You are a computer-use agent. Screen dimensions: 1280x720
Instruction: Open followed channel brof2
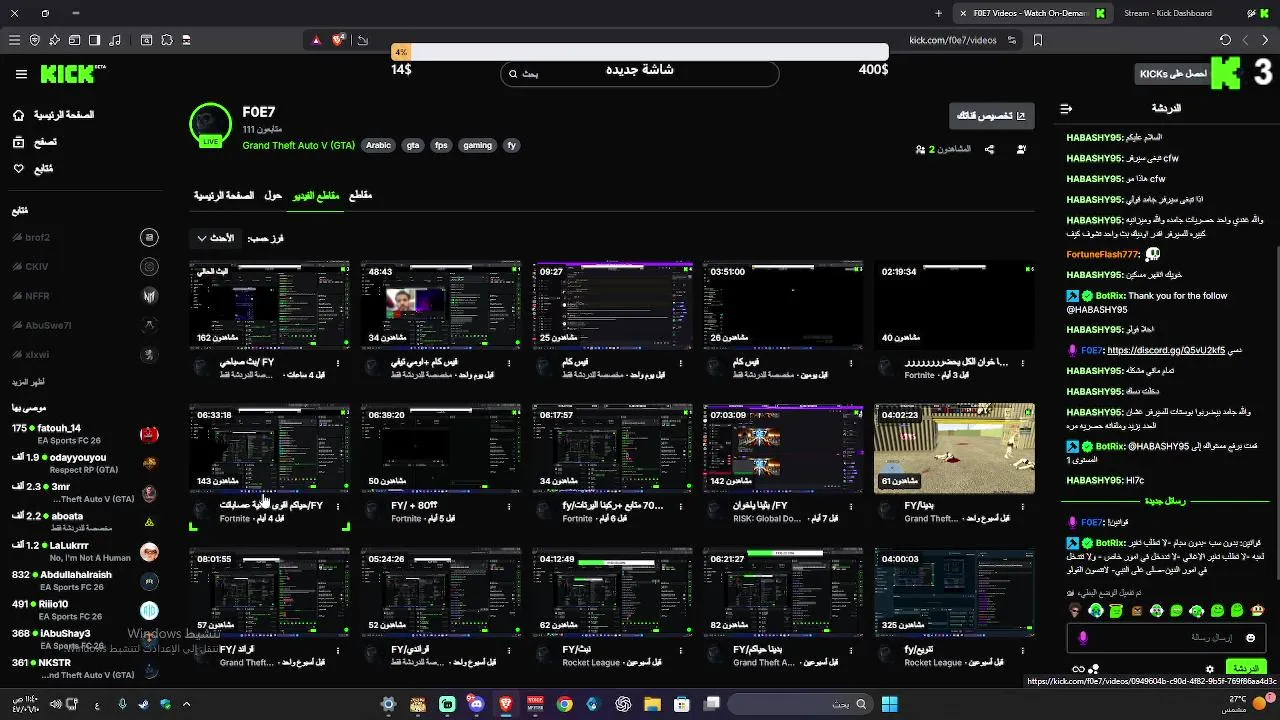[85, 237]
